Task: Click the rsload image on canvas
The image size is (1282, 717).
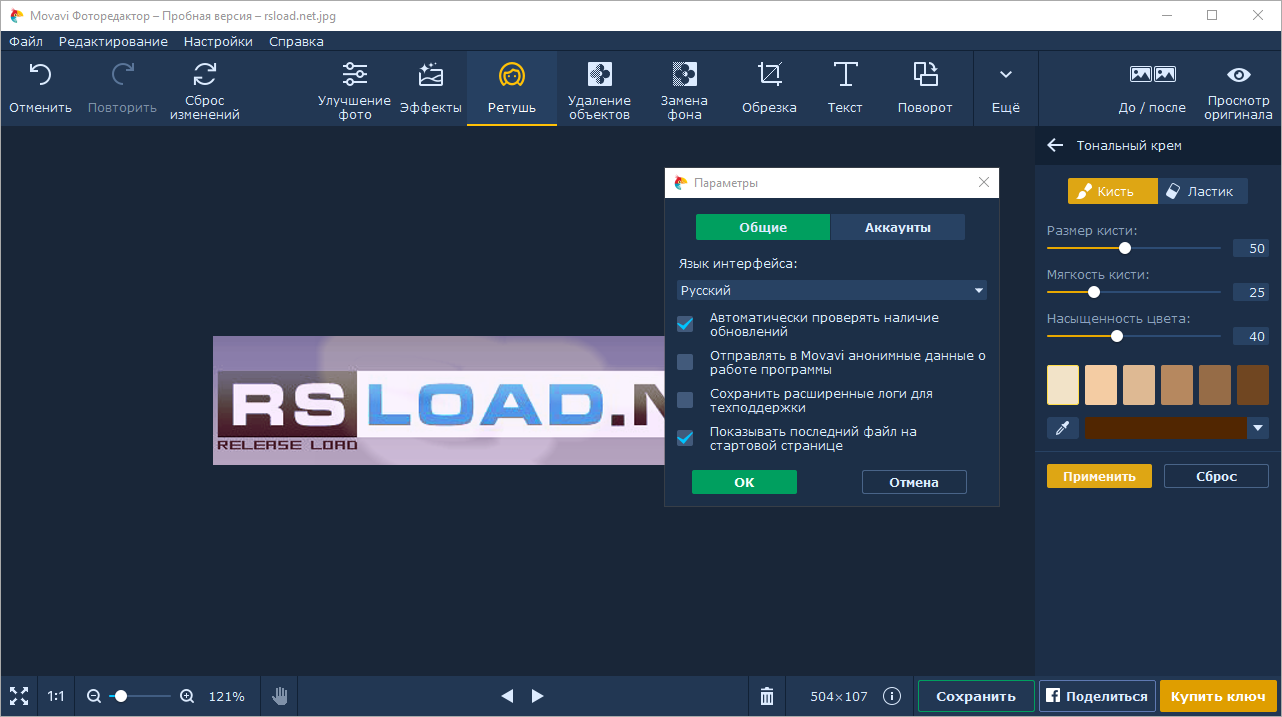Action: [x=439, y=400]
